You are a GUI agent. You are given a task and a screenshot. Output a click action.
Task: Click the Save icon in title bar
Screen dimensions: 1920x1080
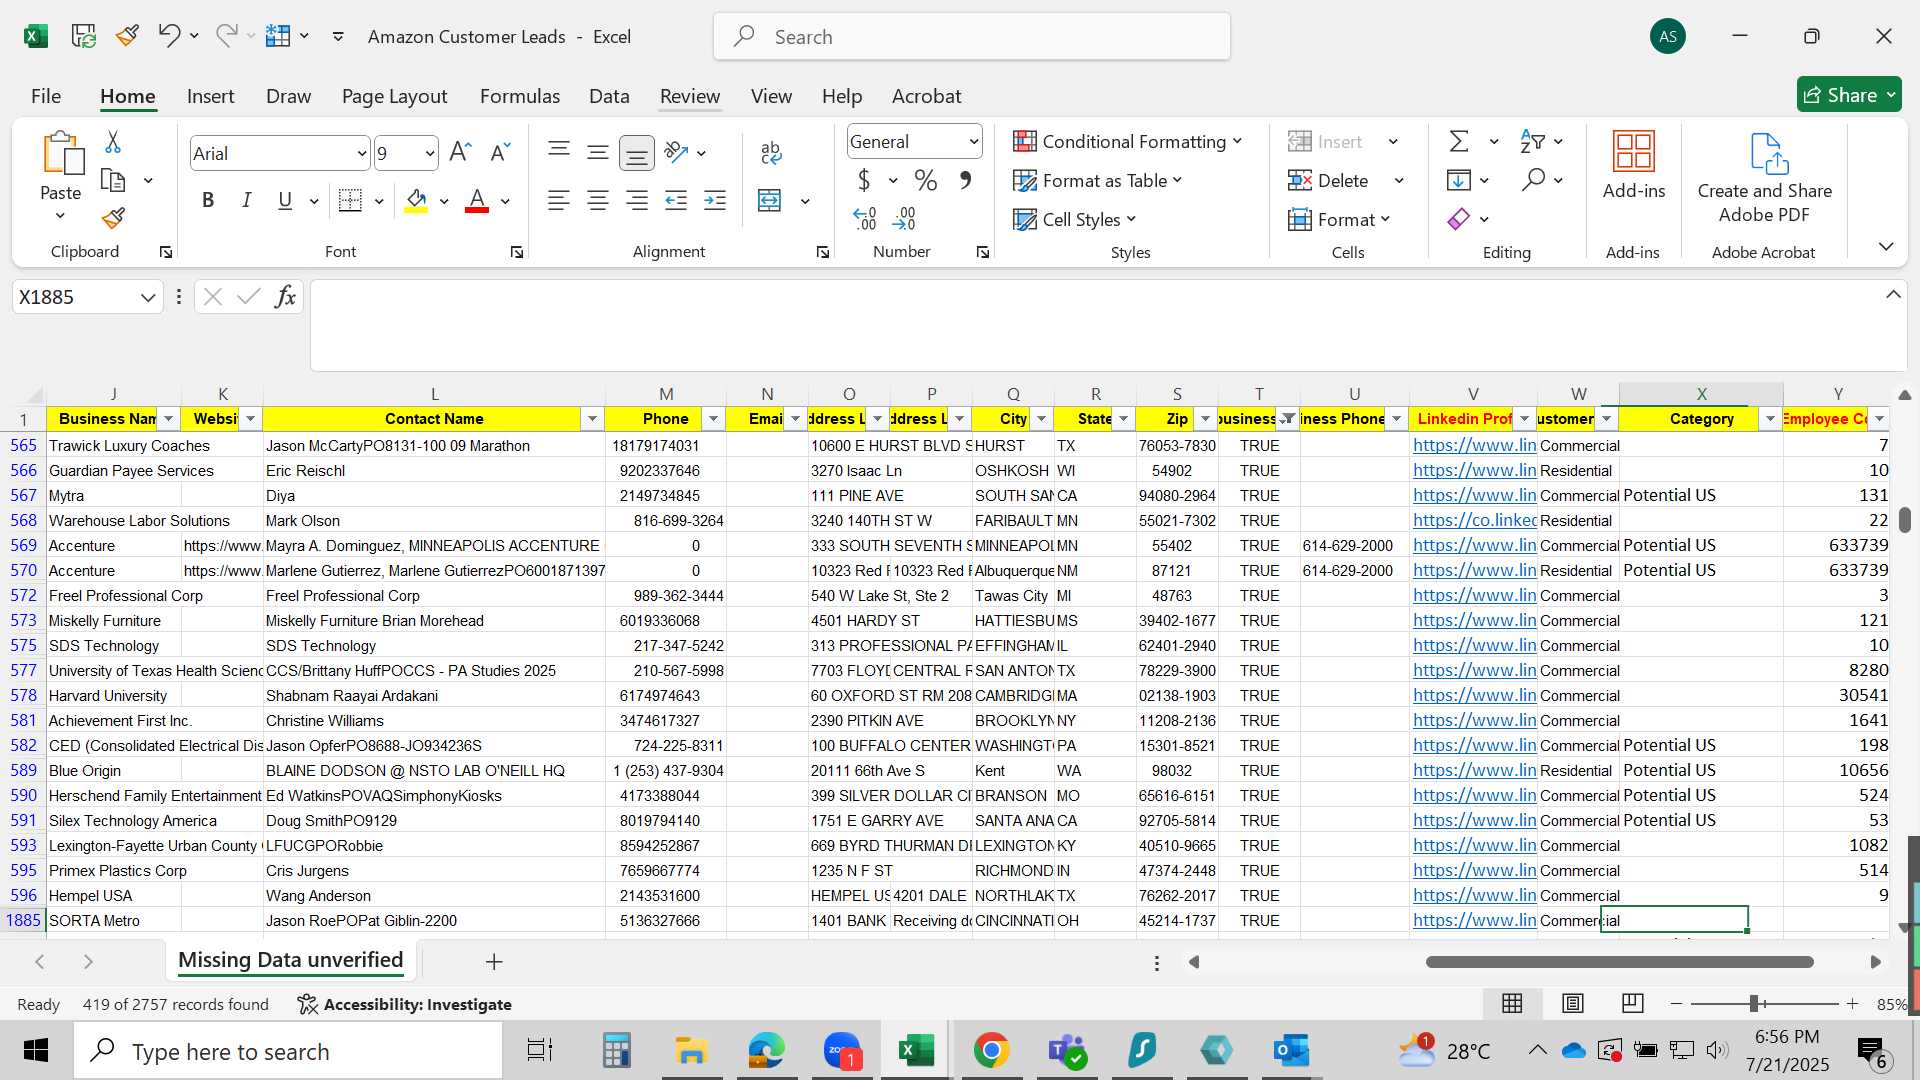(x=84, y=36)
